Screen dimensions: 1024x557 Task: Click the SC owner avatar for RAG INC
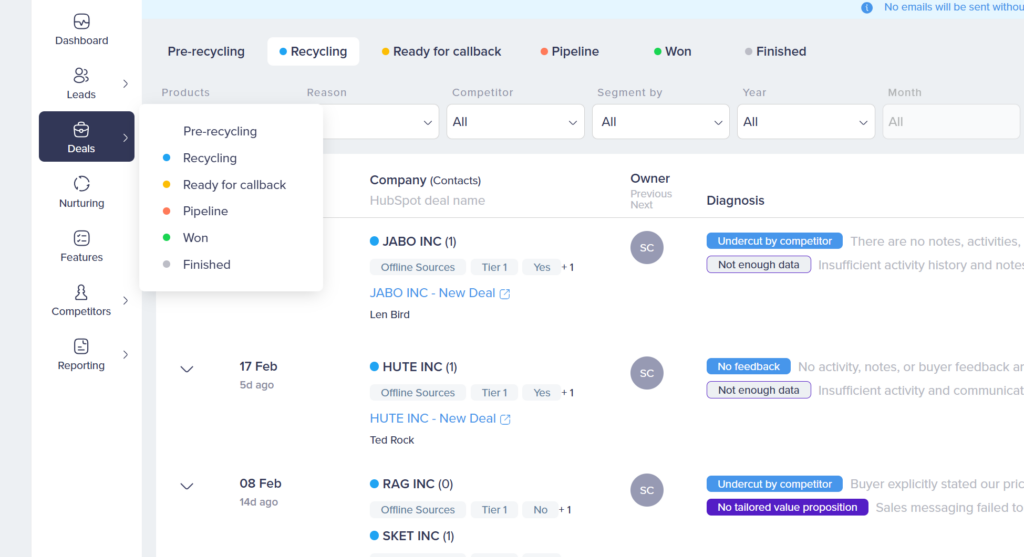click(x=647, y=490)
